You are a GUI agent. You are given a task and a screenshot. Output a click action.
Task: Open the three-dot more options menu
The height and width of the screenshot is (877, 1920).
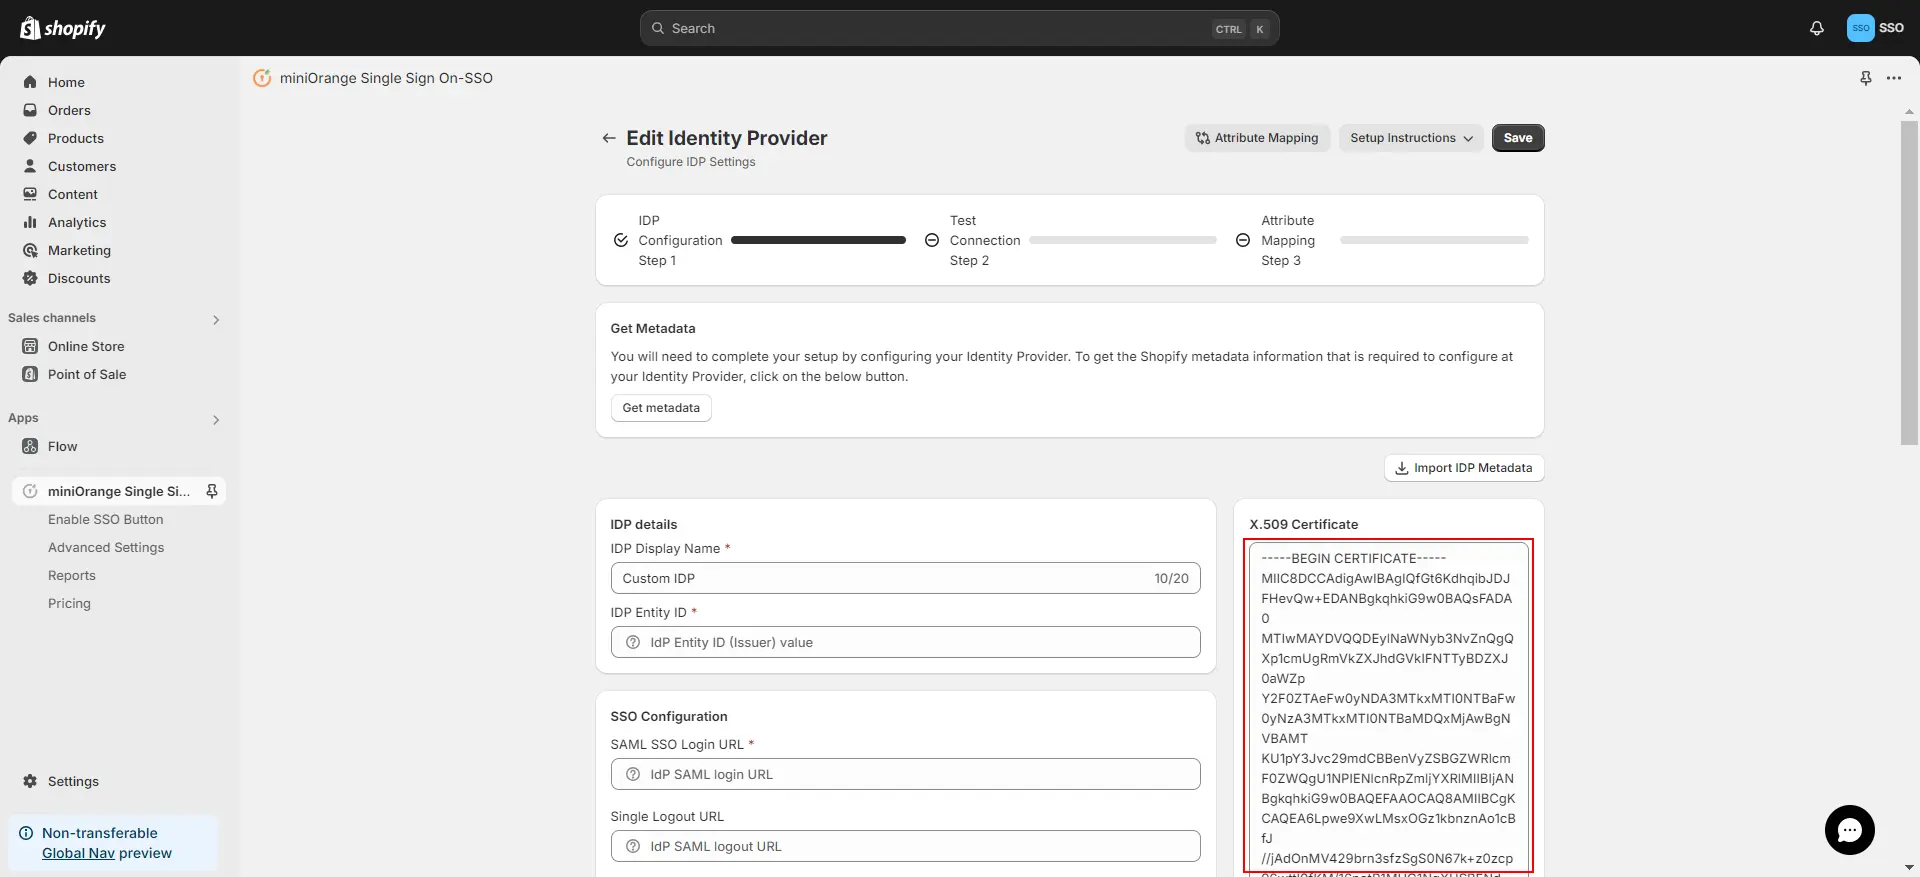(1894, 78)
